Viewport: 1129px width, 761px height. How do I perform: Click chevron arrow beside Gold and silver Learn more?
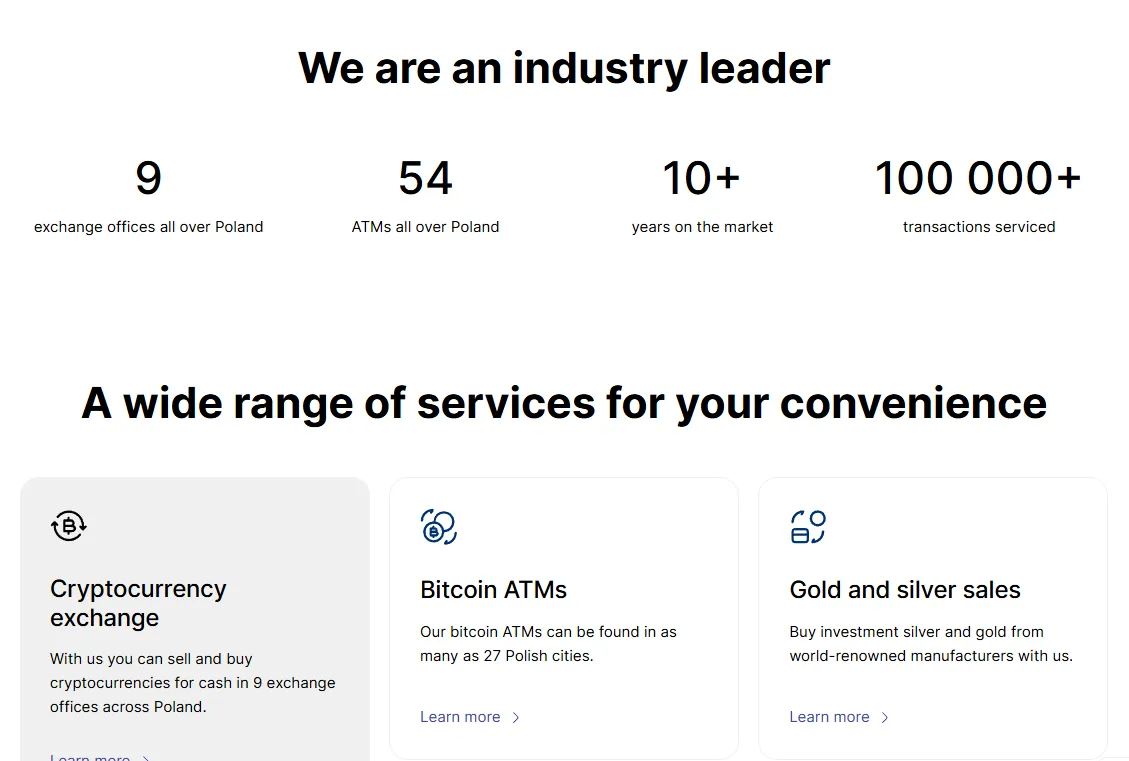[885, 717]
